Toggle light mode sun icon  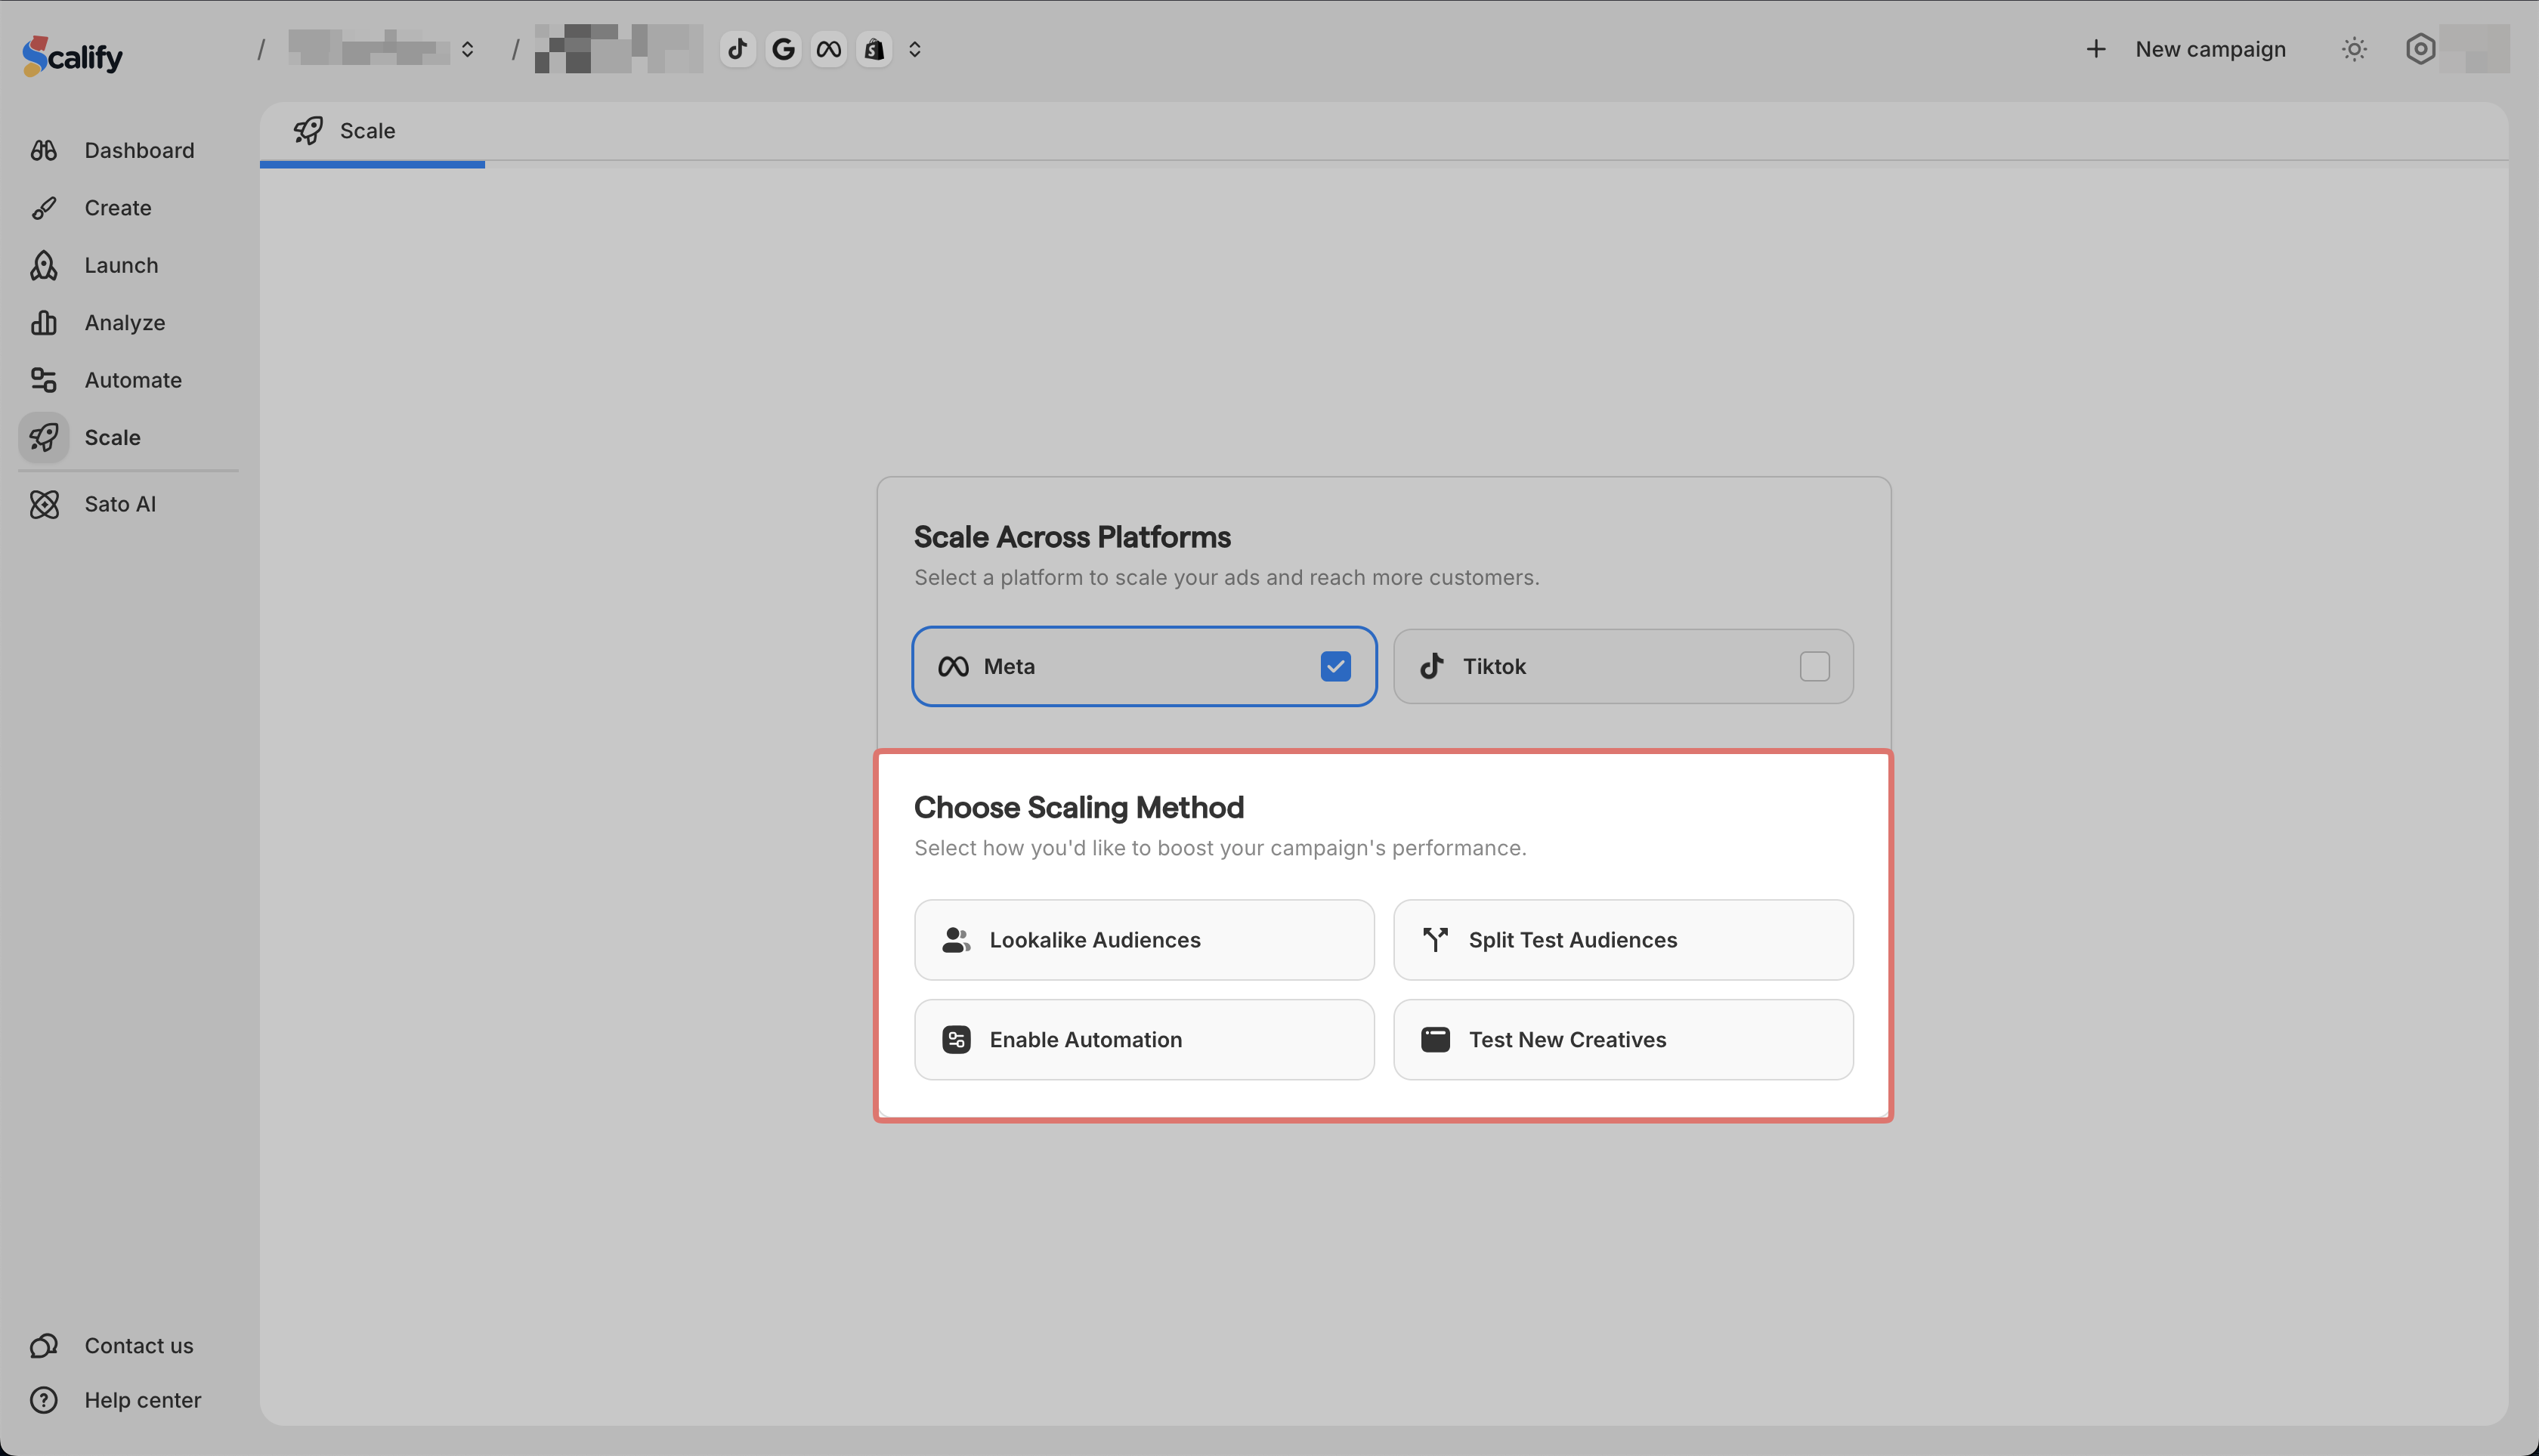coord(2354,49)
